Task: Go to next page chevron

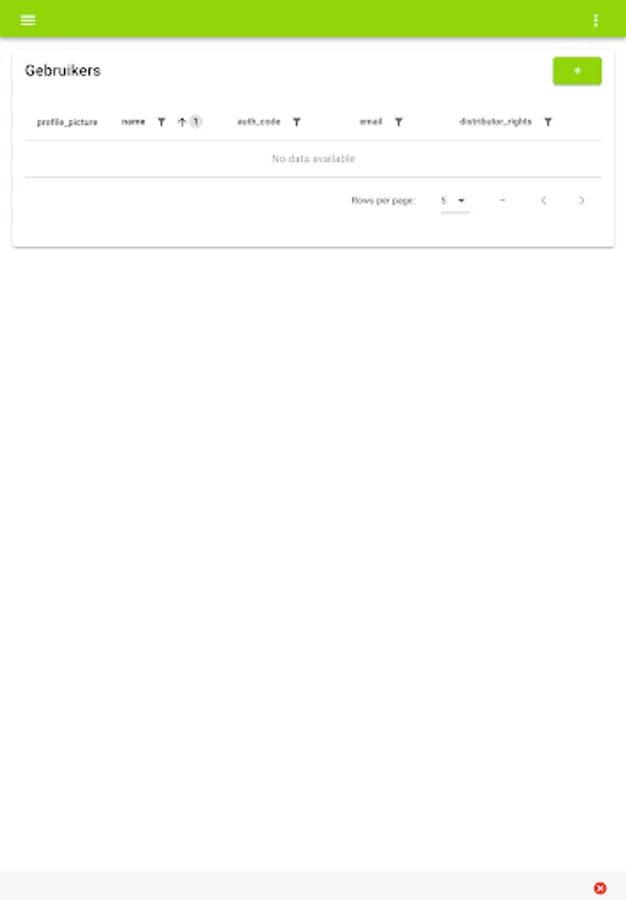Action: [581, 200]
